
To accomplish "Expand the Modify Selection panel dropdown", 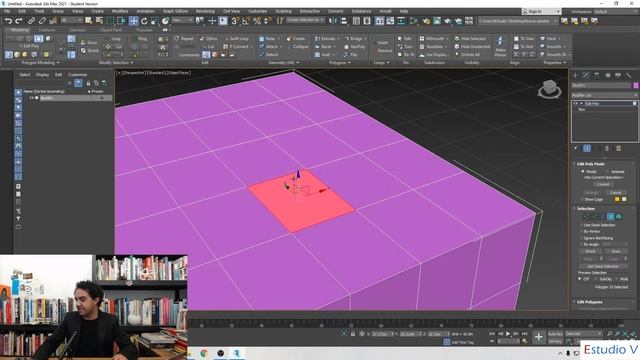I will (x=116, y=63).
